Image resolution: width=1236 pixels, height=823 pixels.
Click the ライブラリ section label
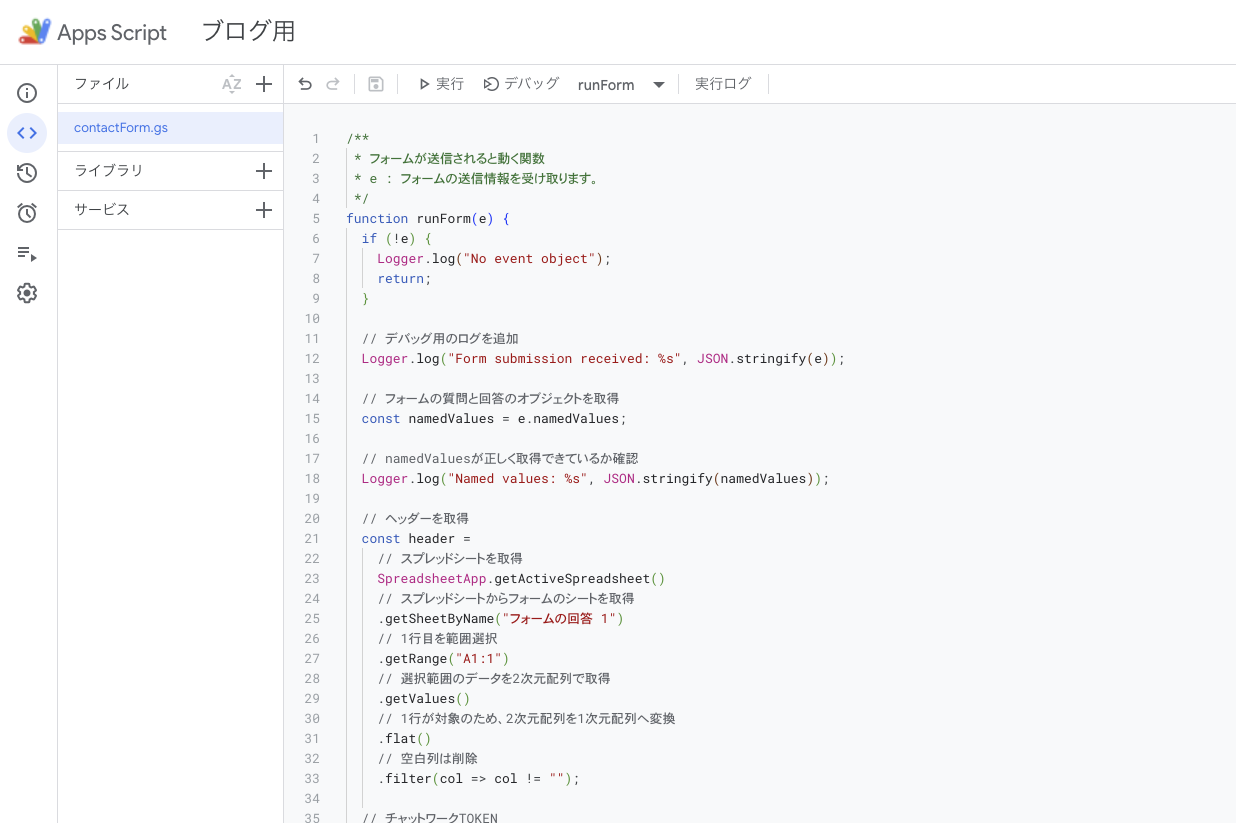(108, 171)
